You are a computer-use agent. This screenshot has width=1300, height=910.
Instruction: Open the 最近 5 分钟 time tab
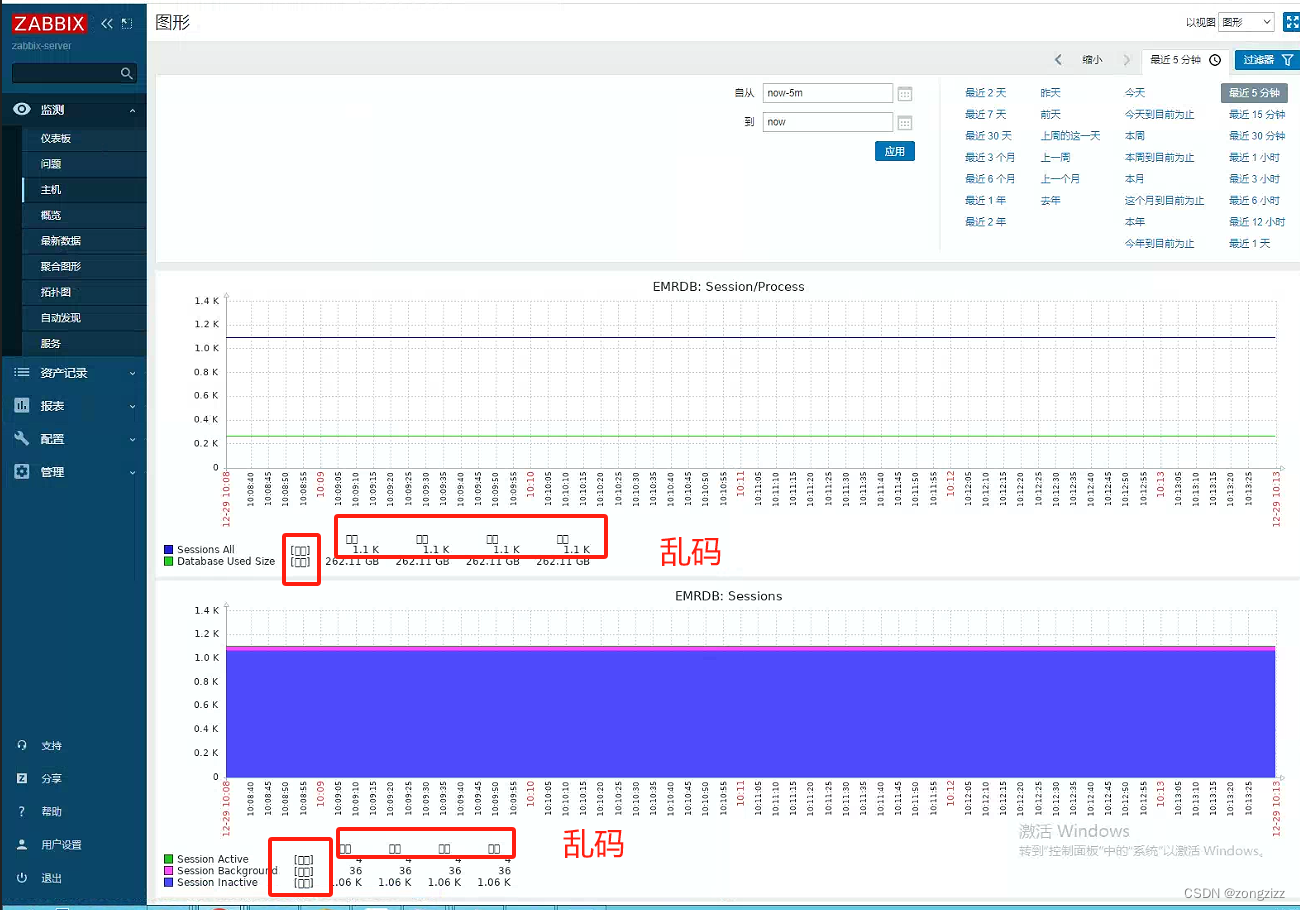[x=1185, y=60]
